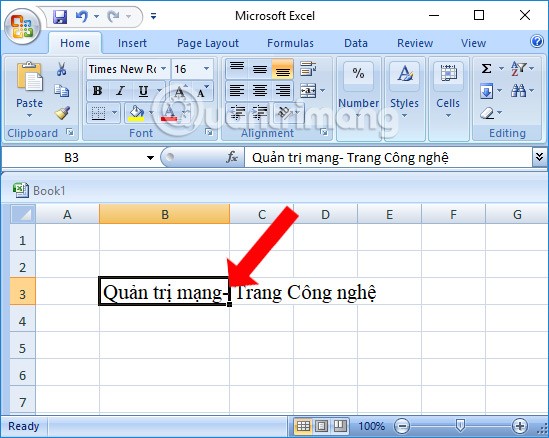Click the Cut scissors icon
Screen dimensions: 549x438
62,69
